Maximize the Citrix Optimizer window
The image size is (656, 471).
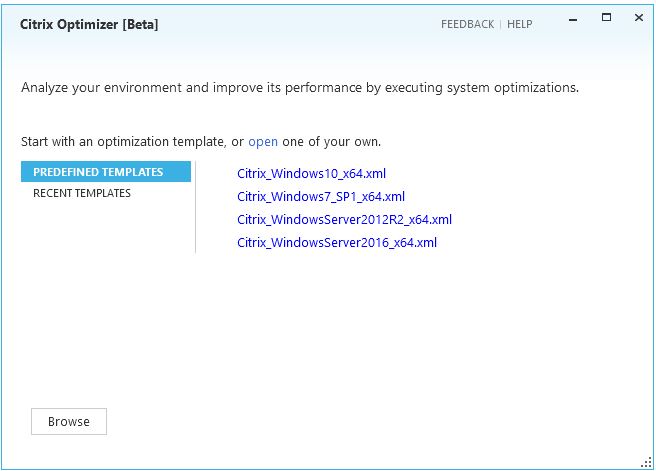[x=606, y=17]
